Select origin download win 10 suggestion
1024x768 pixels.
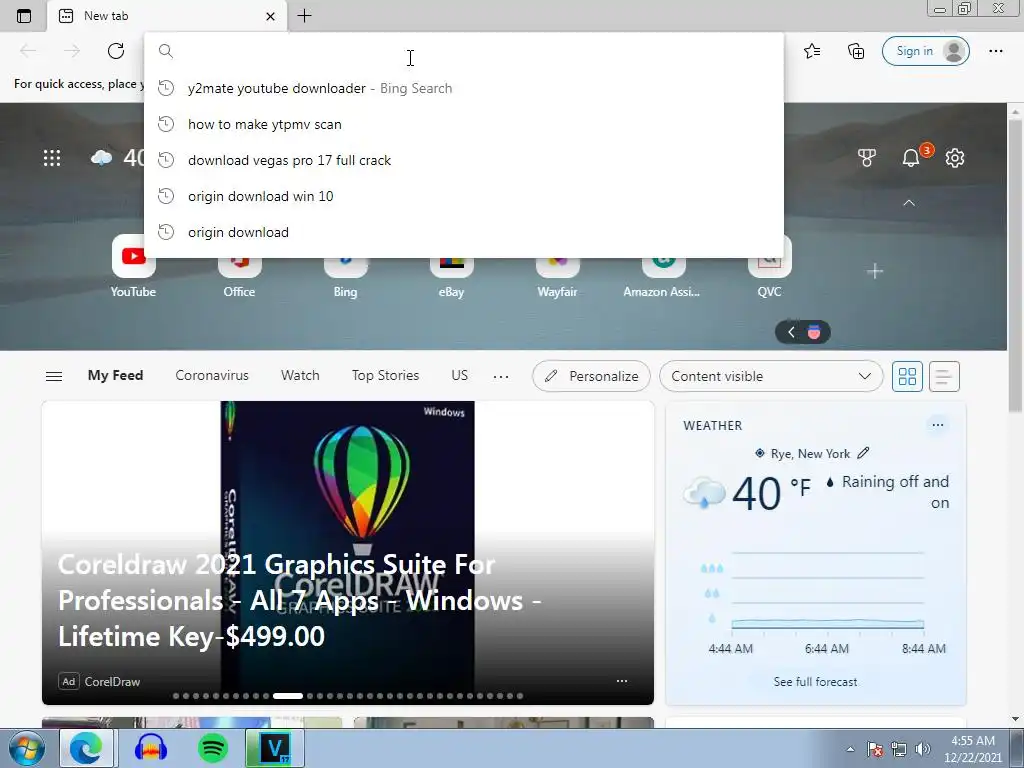point(464,196)
